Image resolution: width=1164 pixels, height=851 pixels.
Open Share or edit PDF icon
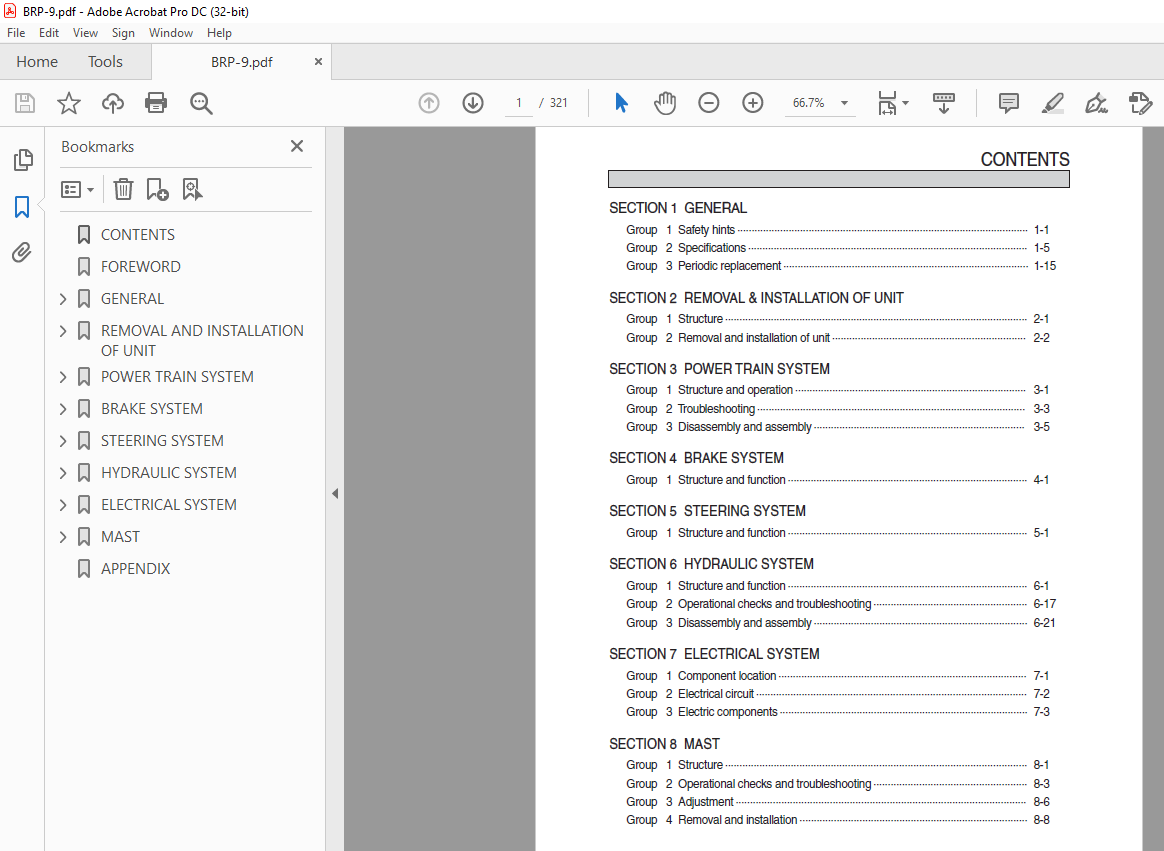(1140, 103)
